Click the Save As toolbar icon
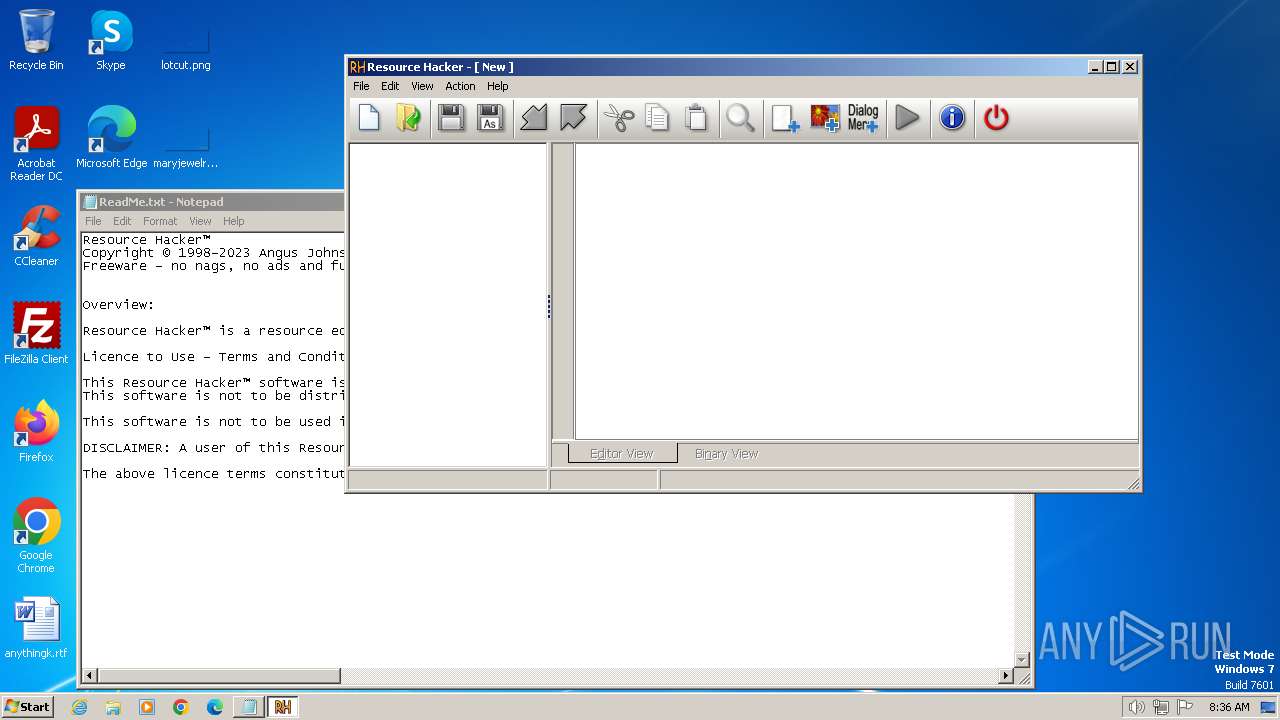Viewport: 1280px width, 720px height. click(490, 118)
